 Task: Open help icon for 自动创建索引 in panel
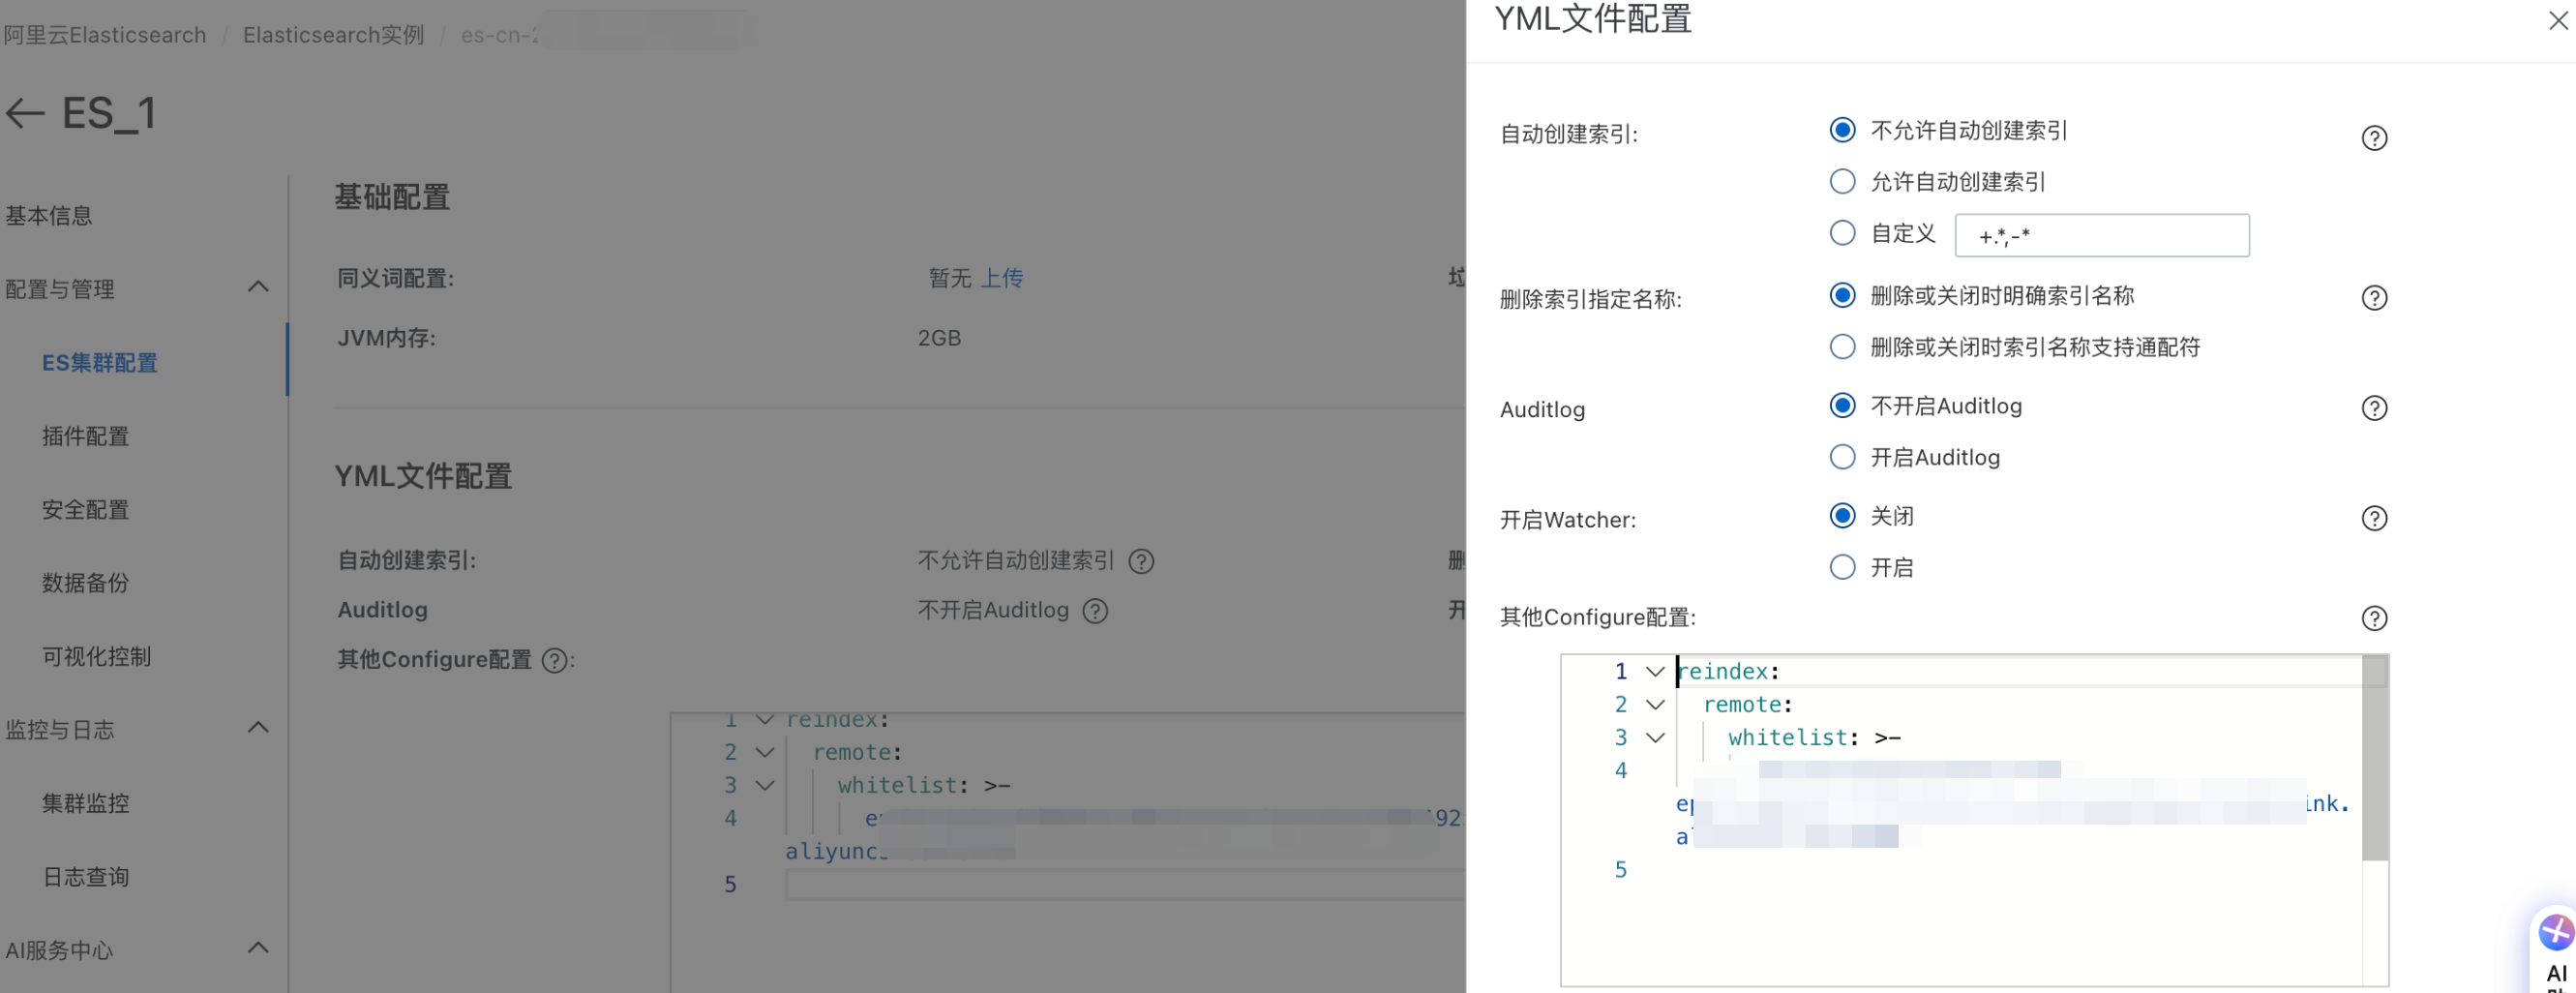click(x=2374, y=138)
